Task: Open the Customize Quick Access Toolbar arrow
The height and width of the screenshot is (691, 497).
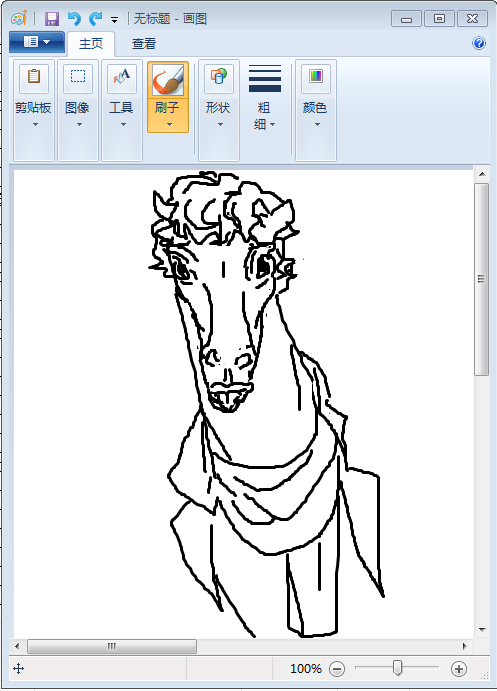Action: pyautogui.click(x=114, y=19)
